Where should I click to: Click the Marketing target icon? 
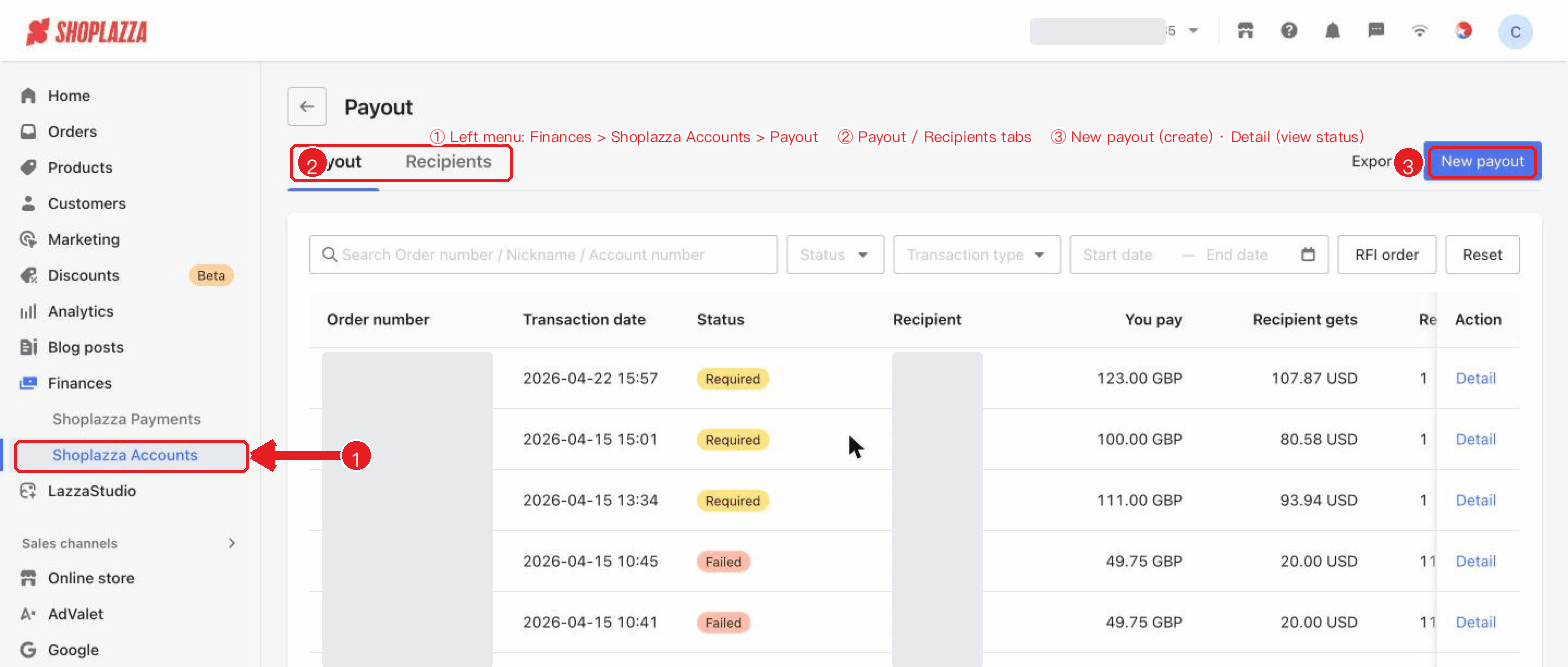28,240
